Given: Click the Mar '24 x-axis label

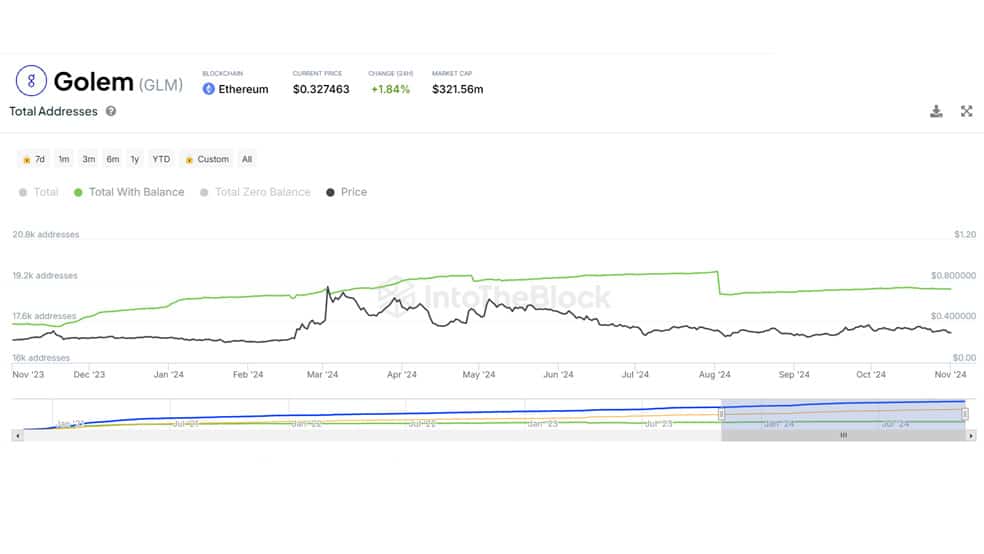Looking at the screenshot, I should [x=323, y=375].
